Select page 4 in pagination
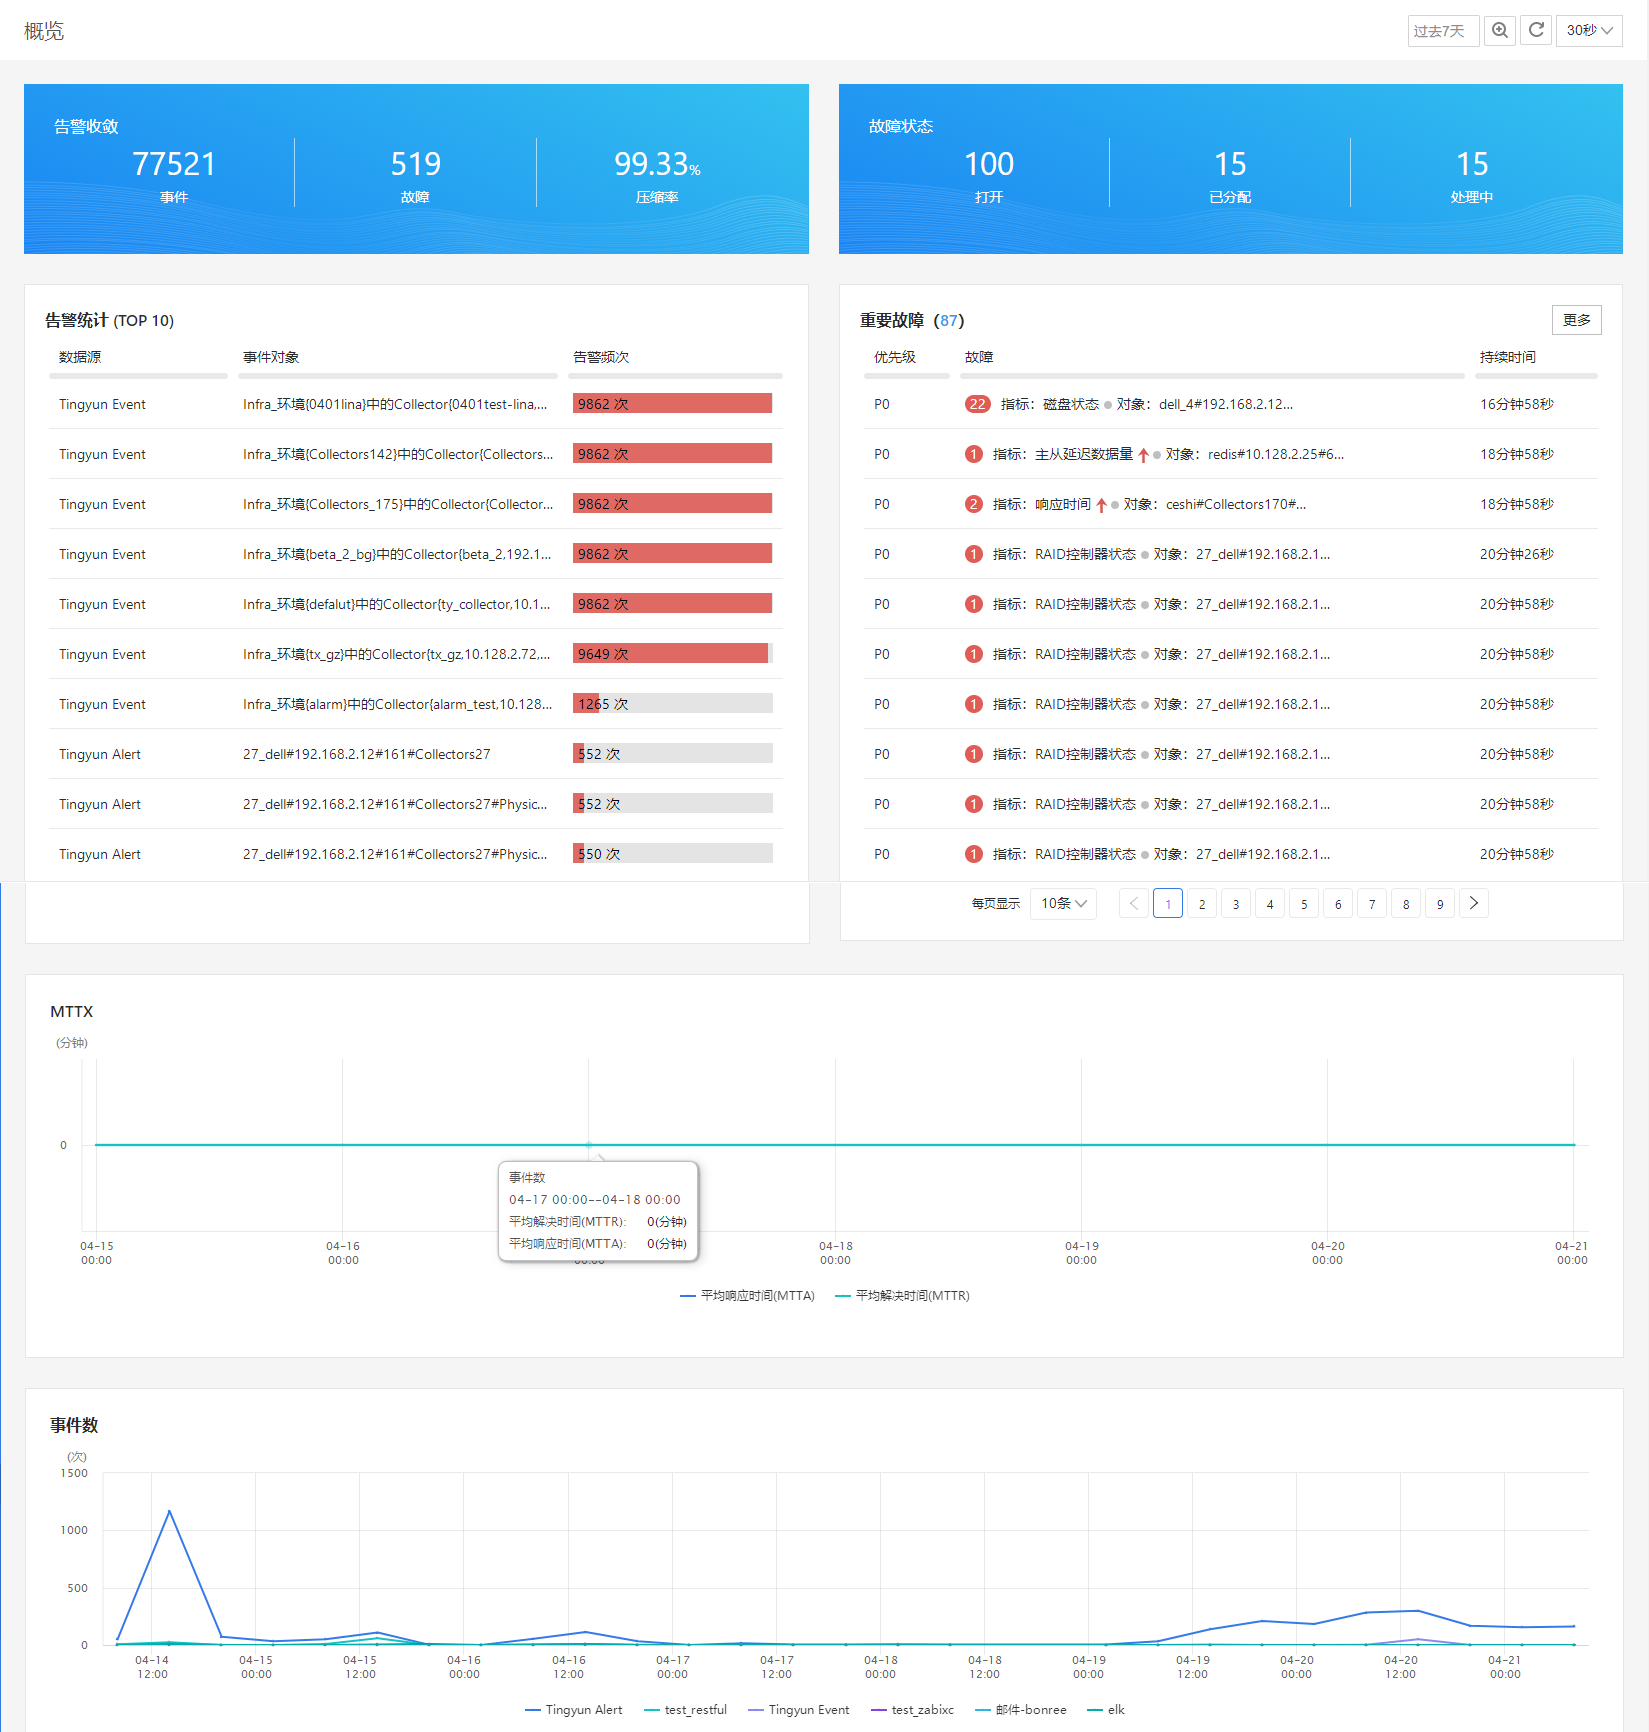The width and height of the screenshot is (1649, 1732). click(1269, 904)
